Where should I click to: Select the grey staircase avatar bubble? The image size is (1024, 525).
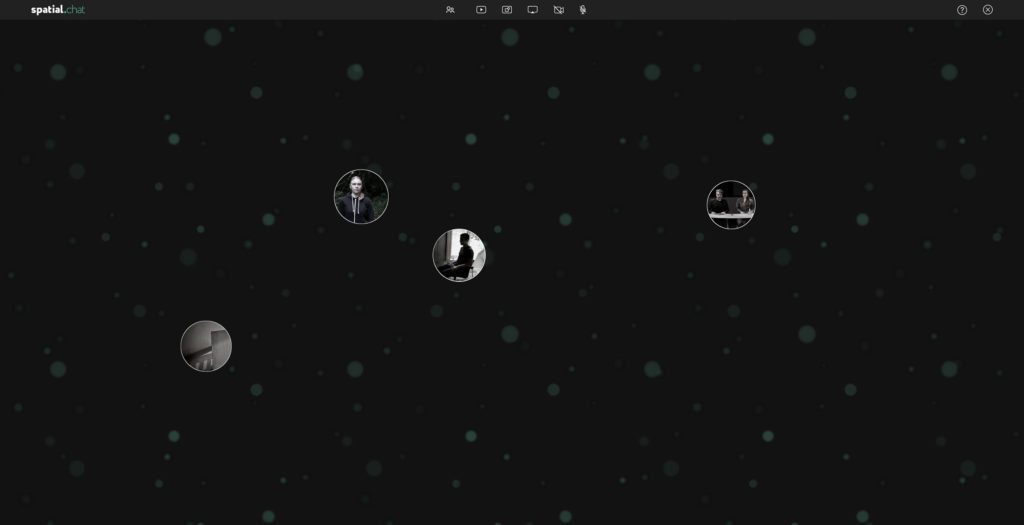click(206, 346)
